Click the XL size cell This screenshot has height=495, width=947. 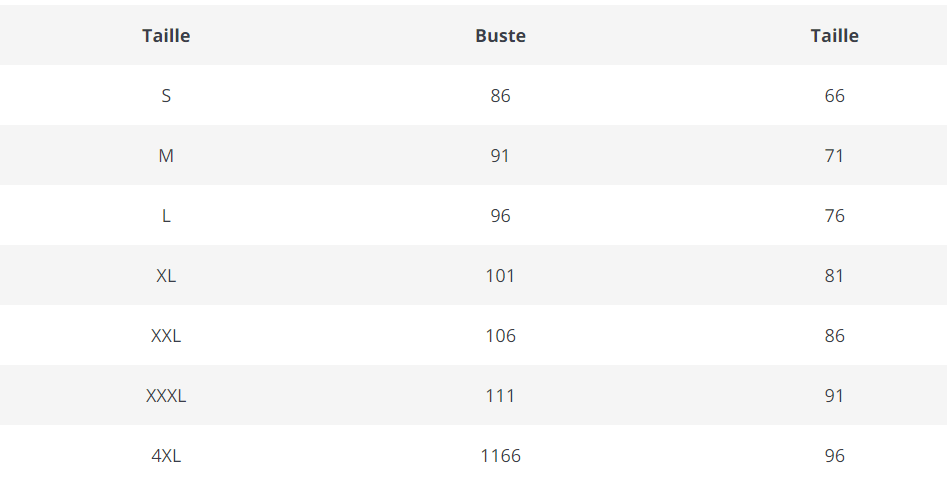[x=166, y=276]
